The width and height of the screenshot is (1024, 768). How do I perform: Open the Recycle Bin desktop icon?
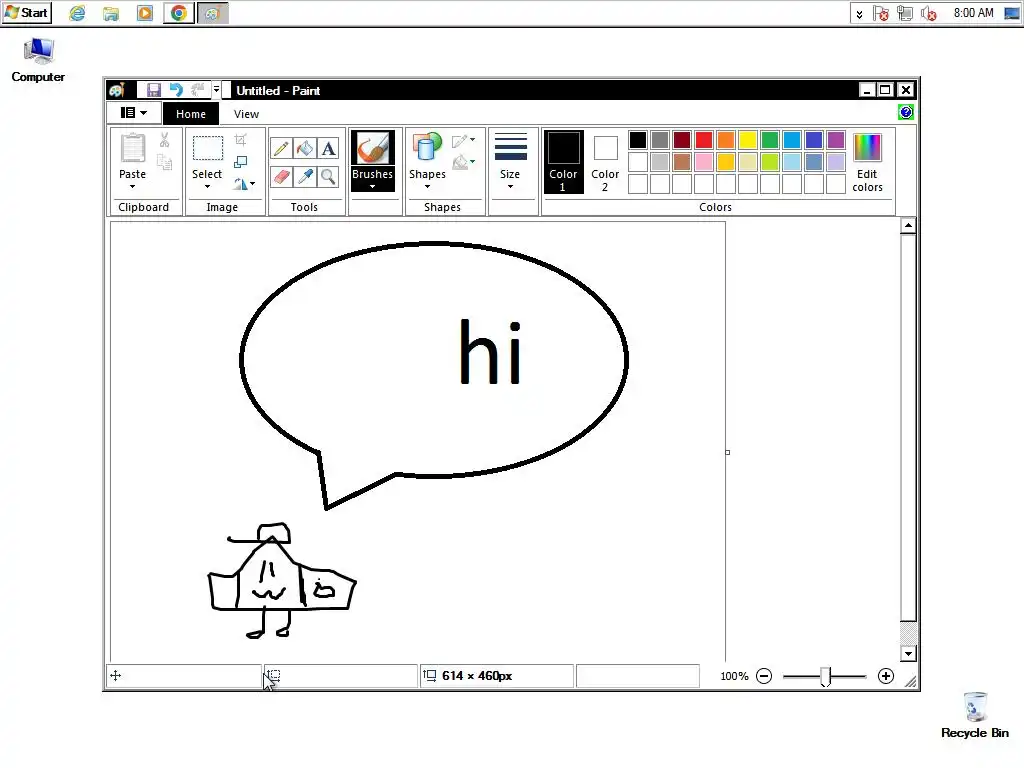975,716
